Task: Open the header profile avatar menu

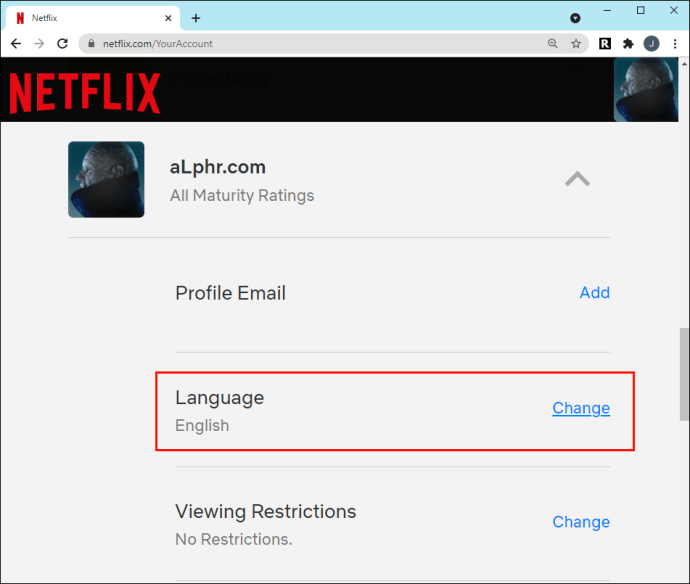Action: (646, 89)
